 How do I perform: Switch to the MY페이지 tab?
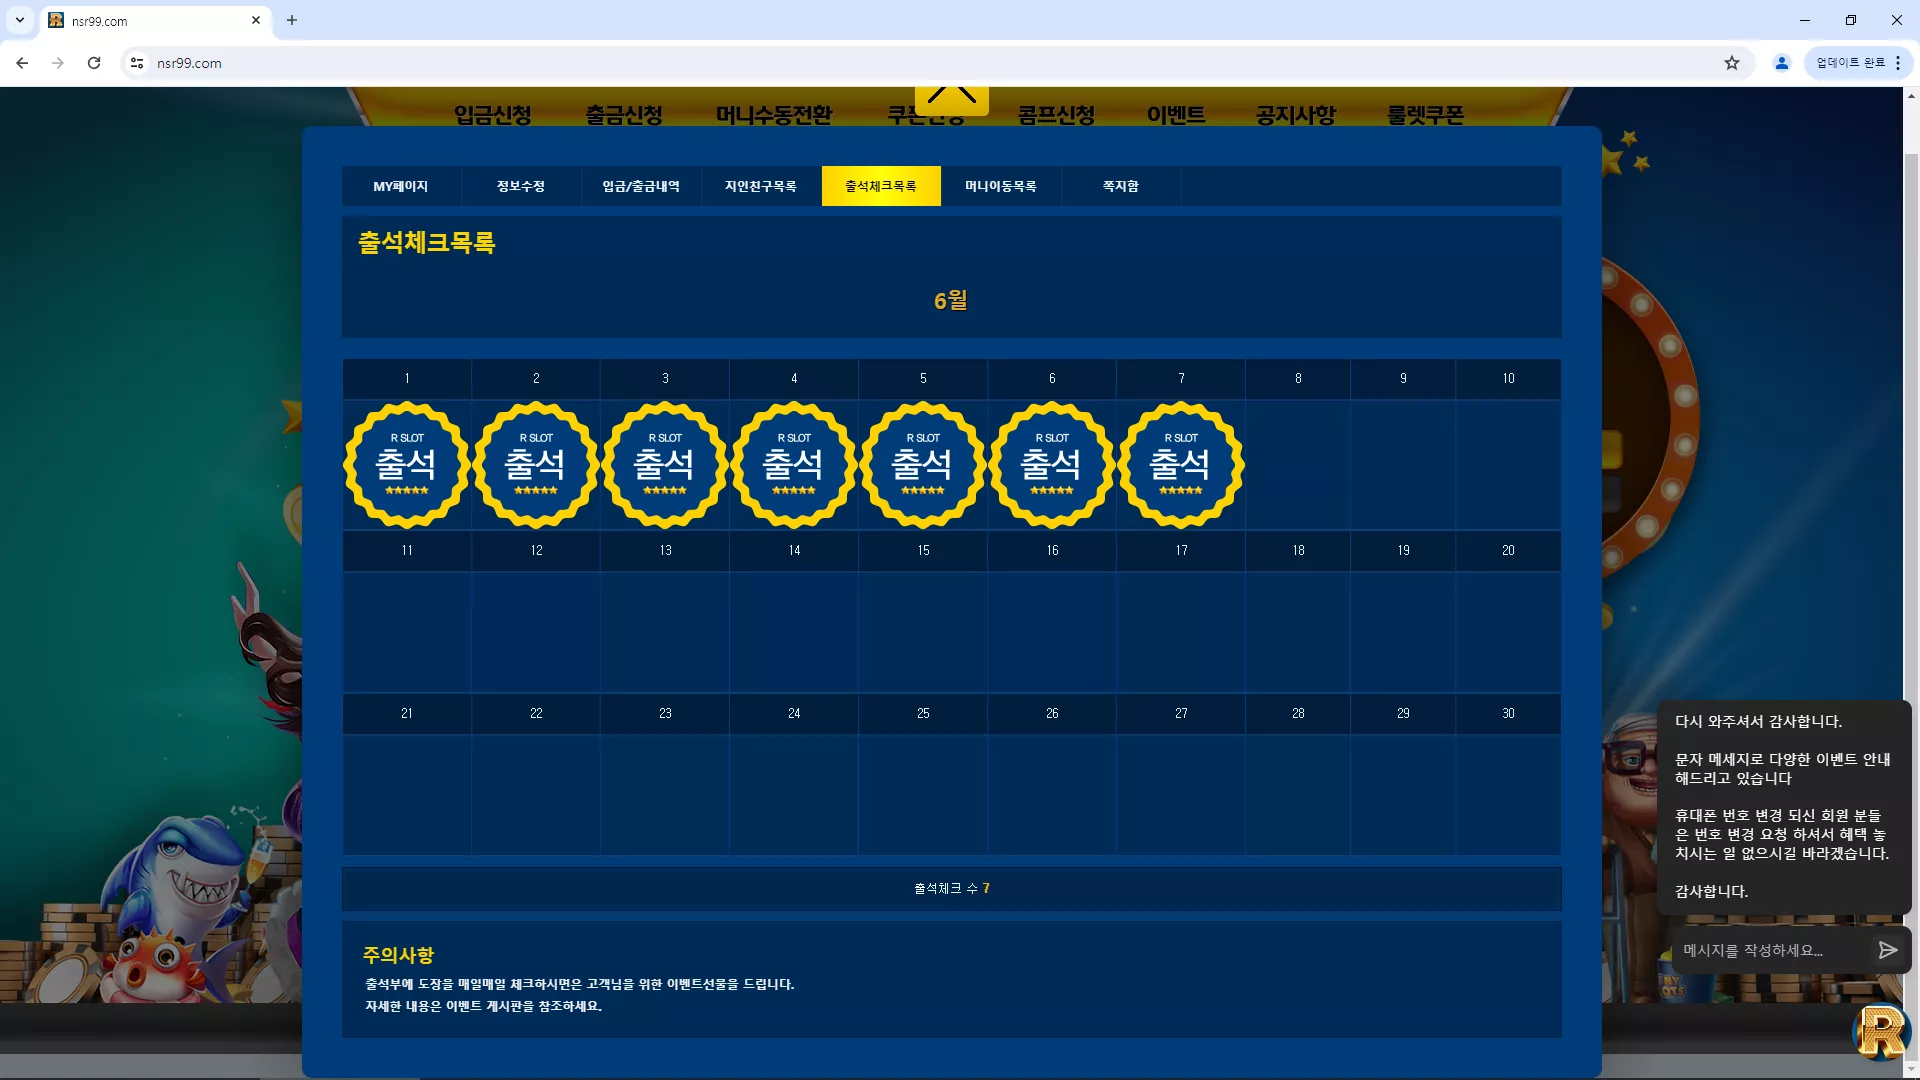[x=401, y=186]
